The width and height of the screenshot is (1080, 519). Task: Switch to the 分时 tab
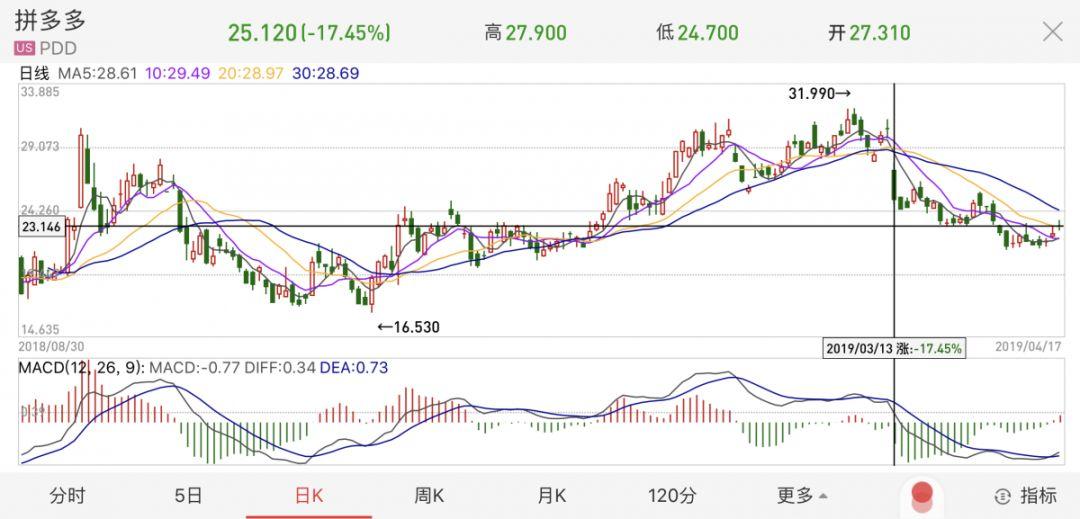tap(67, 495)
